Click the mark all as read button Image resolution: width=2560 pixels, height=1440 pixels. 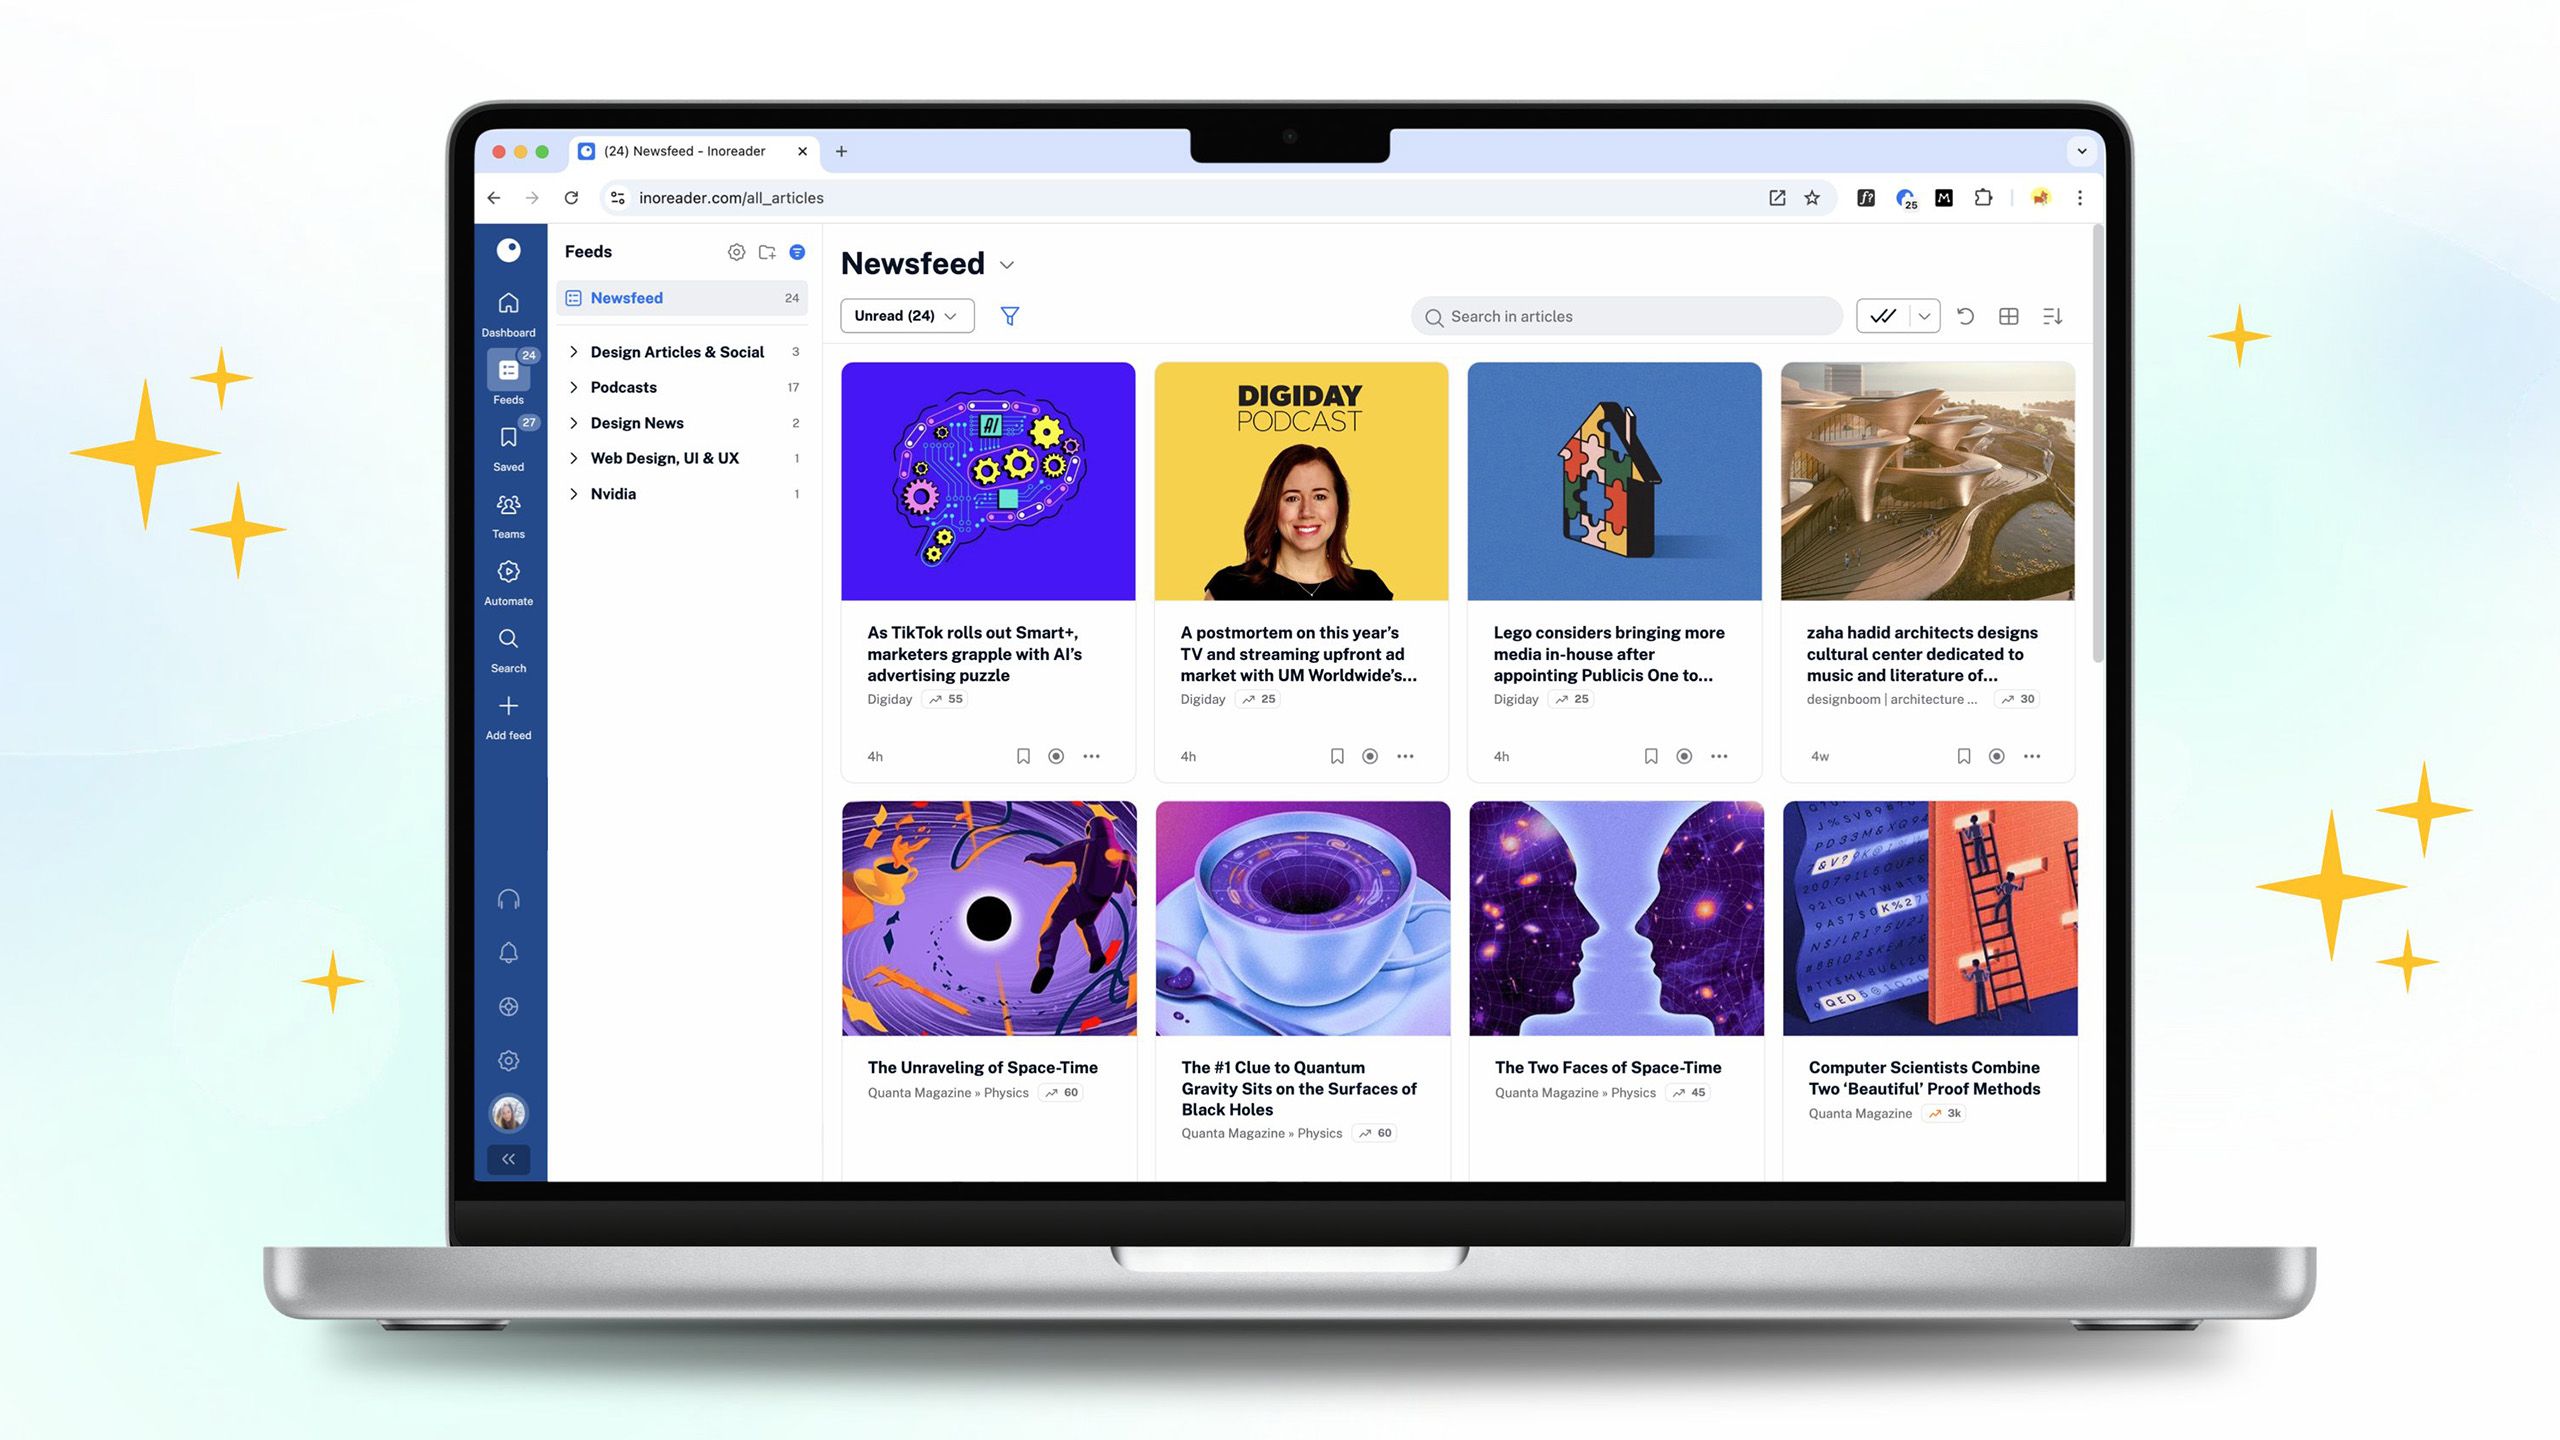tap(1883, 316)
